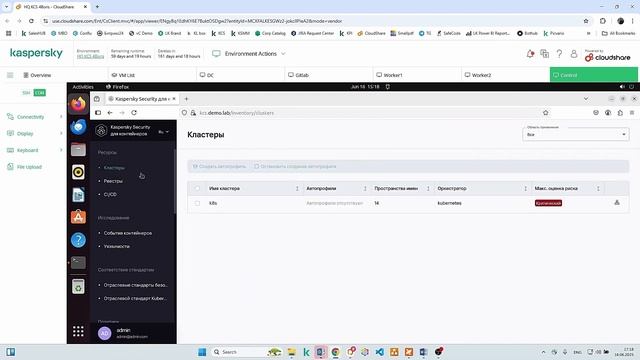Open CloudShare help question mark icon

[559, 53]
